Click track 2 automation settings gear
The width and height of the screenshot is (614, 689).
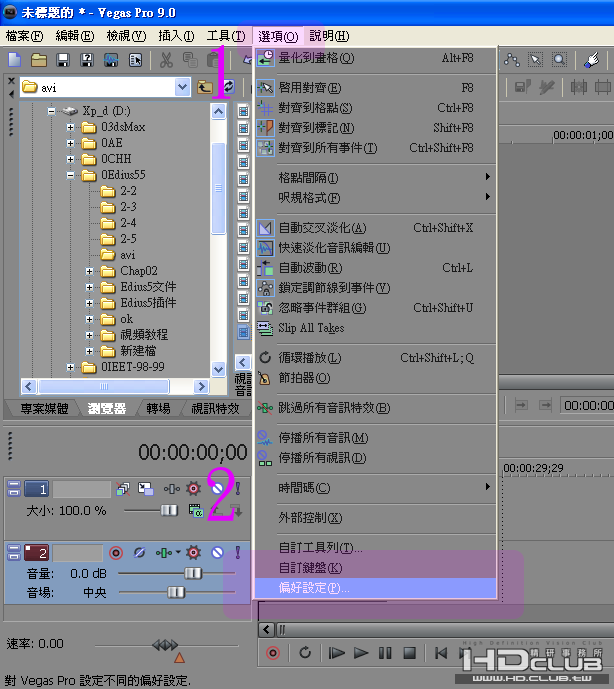point(193,552)
